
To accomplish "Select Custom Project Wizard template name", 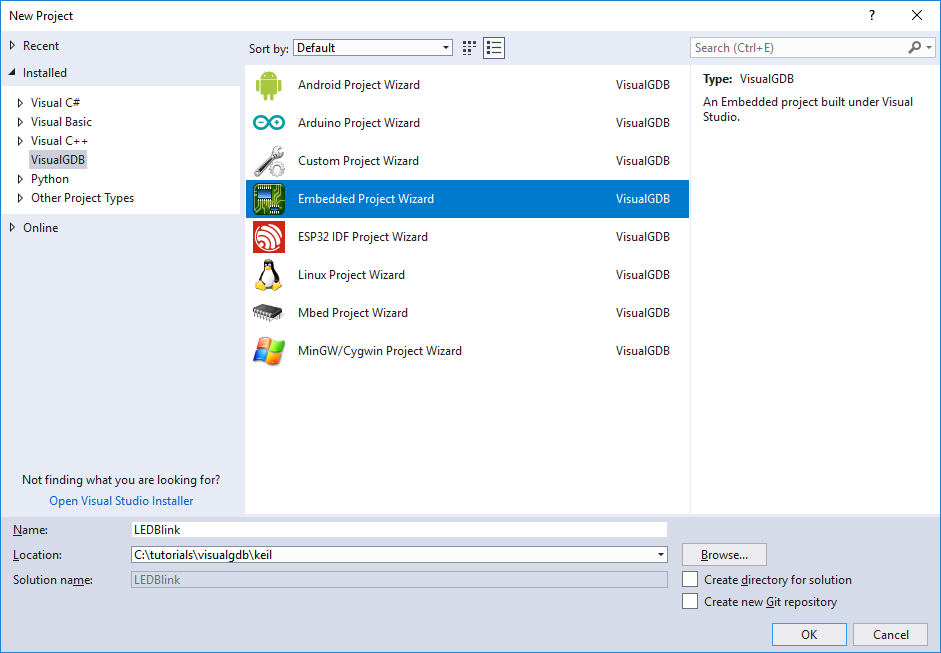I will click(358, 161).
